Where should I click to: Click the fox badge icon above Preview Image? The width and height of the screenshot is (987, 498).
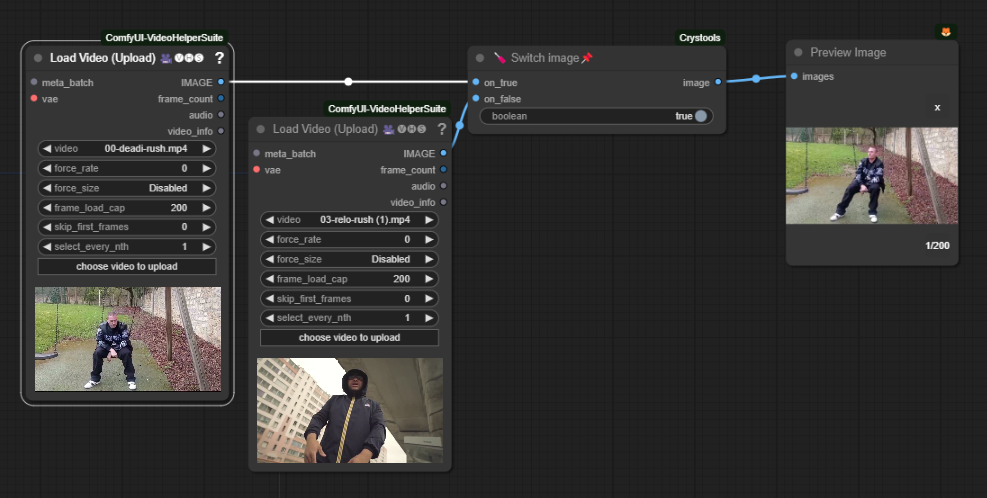tap(945, 31)
